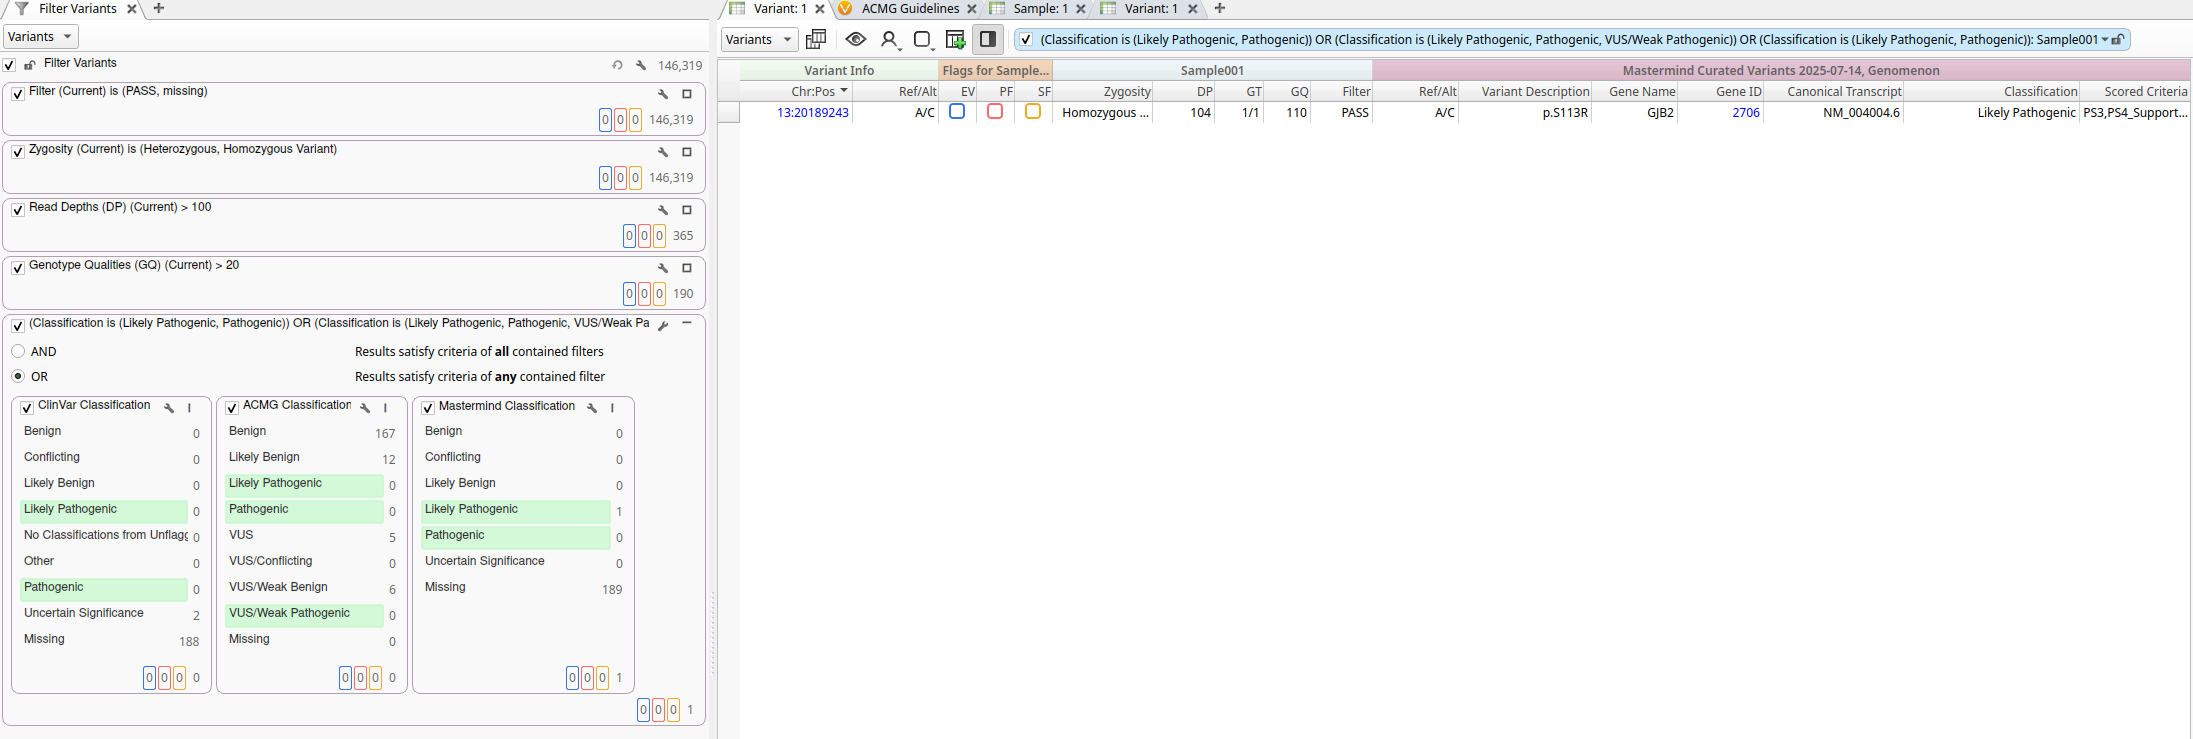
Task: Click the red PF flag box for the variant
Action: (995, 112)
